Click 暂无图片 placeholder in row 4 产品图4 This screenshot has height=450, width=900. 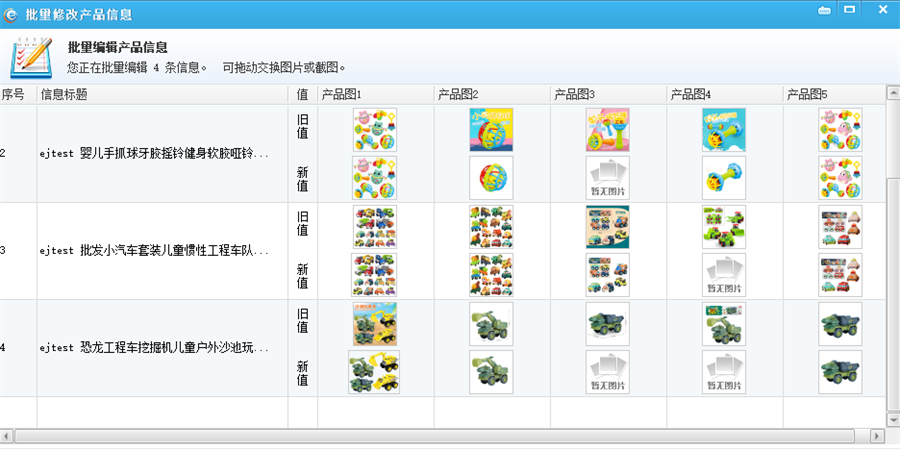click(x=723, y=371)
